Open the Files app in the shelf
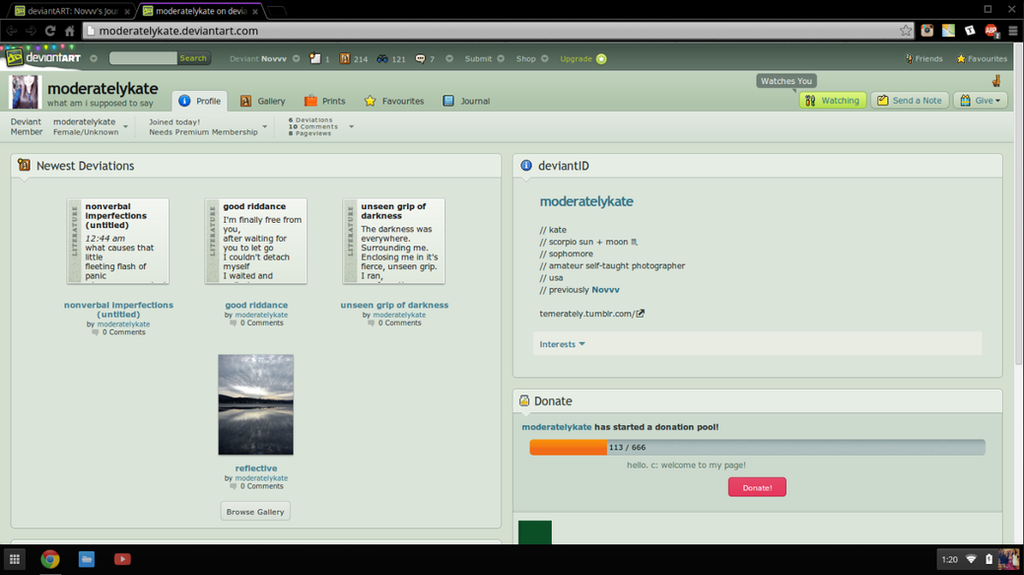Viewport: 1024px width, 575px height. tap(86, 559)
